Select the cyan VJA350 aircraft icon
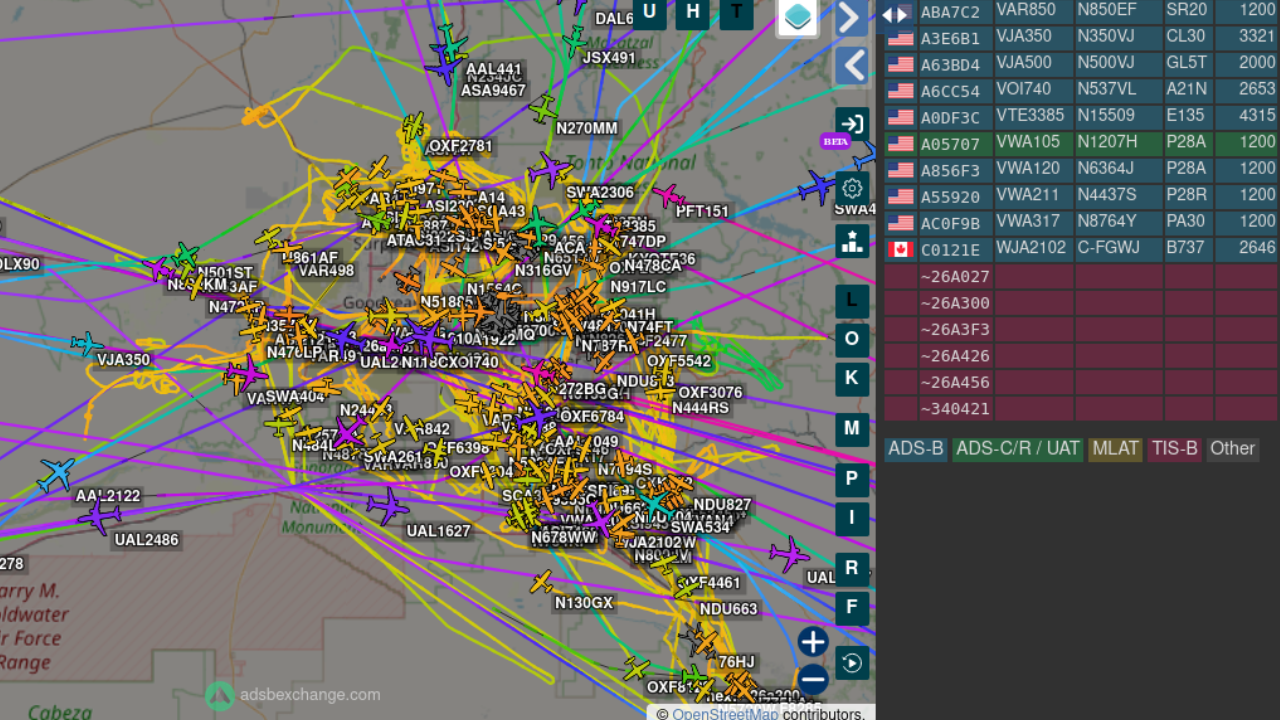Screen dimensions: 1280x720 [x=87, y=344]
